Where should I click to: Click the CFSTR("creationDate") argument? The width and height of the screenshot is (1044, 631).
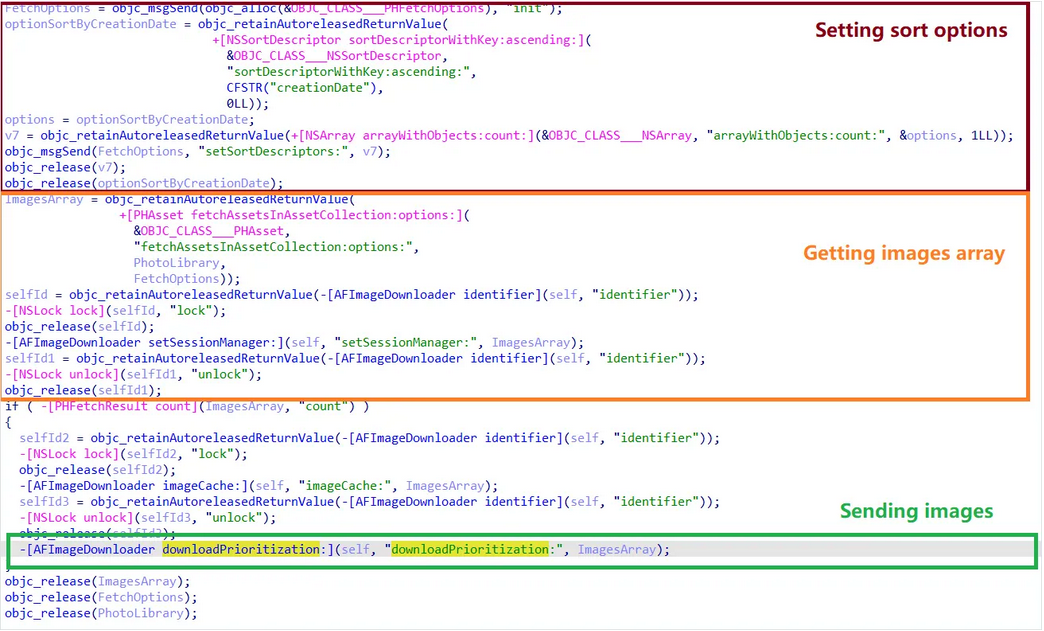coord(305,87)
